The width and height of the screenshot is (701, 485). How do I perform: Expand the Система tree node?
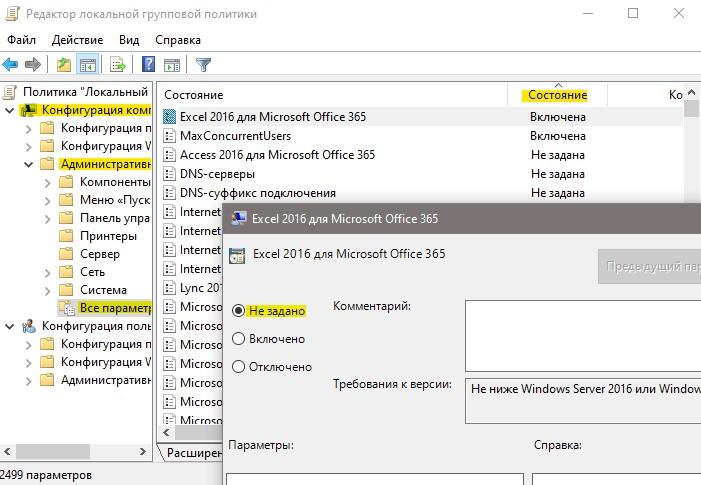pyautogui.click(x=48, y=291)
